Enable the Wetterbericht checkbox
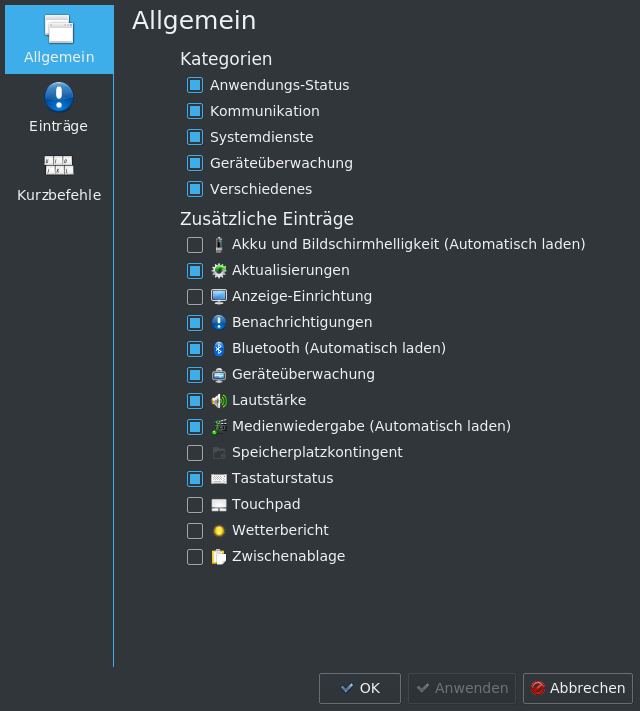The image size is (640, 711). [195, 531]
